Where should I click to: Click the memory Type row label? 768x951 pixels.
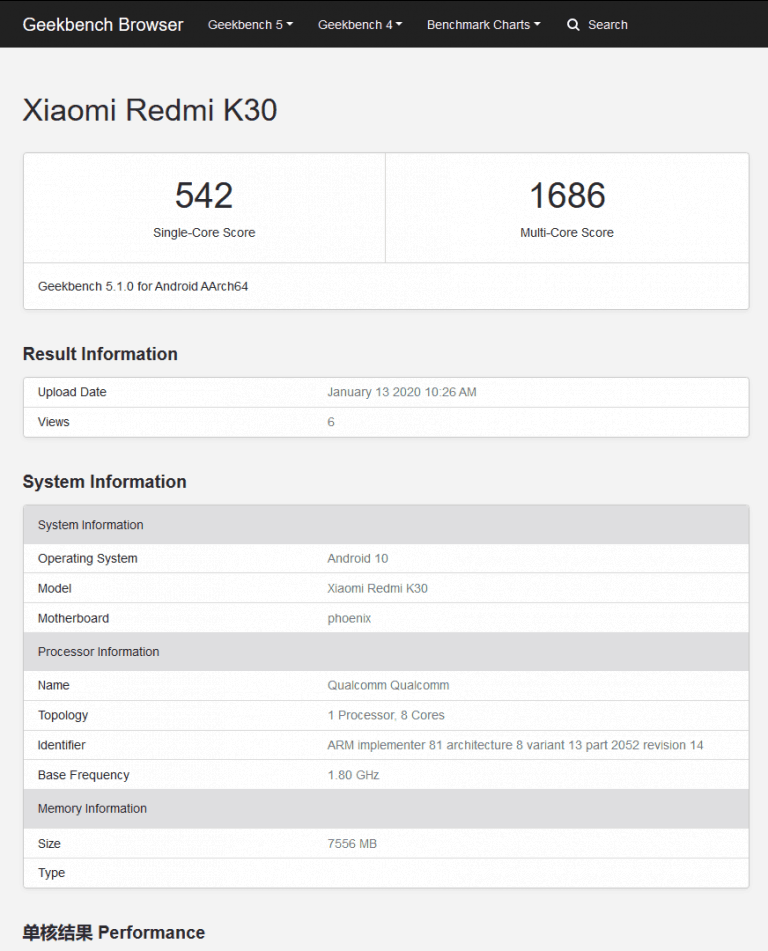(51, 873)
